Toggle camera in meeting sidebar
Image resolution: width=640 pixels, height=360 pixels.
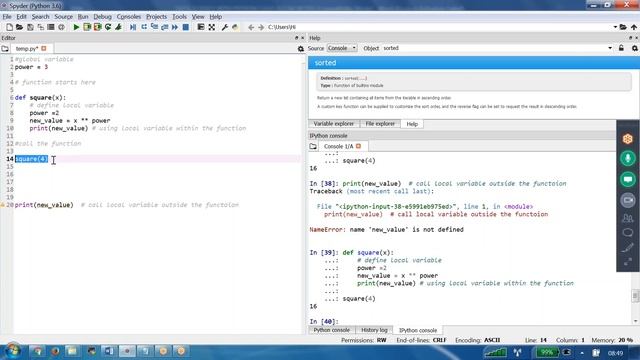tap(628, 200)
